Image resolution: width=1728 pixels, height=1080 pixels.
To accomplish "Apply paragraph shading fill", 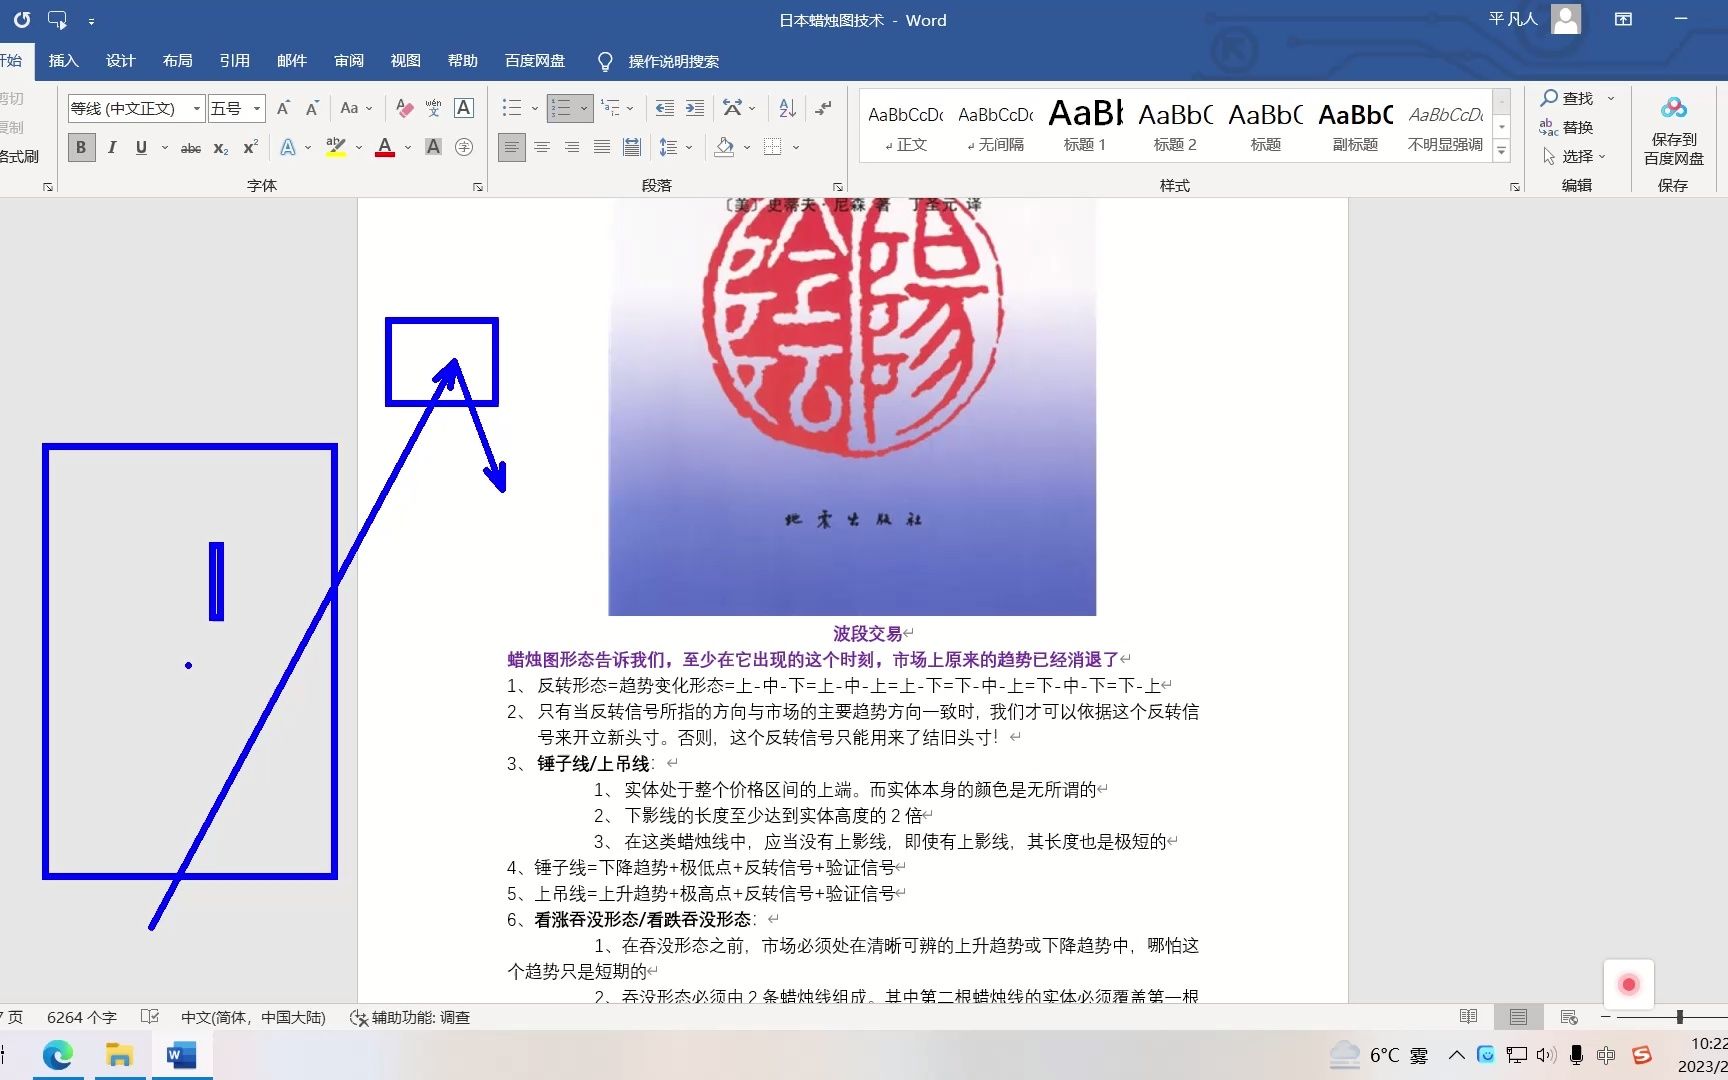I will [x=725, y=147].
